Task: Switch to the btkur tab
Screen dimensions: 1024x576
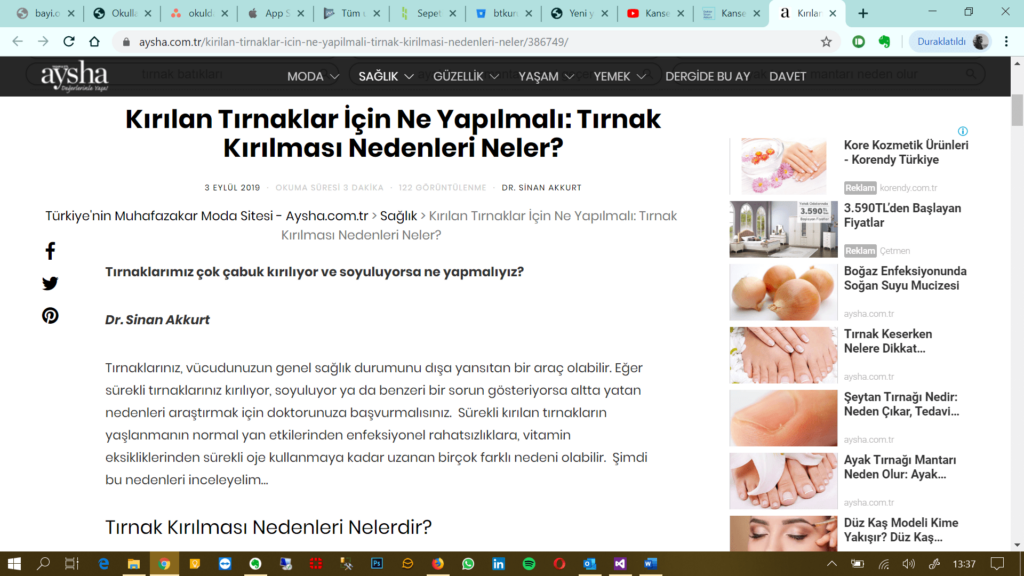Action: click(503, 13)
